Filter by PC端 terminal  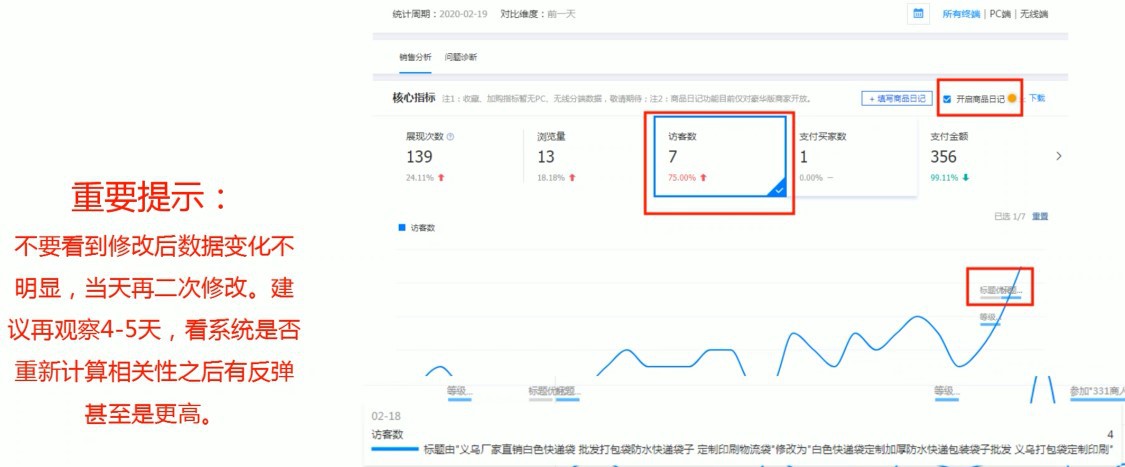click(1000, 14)
